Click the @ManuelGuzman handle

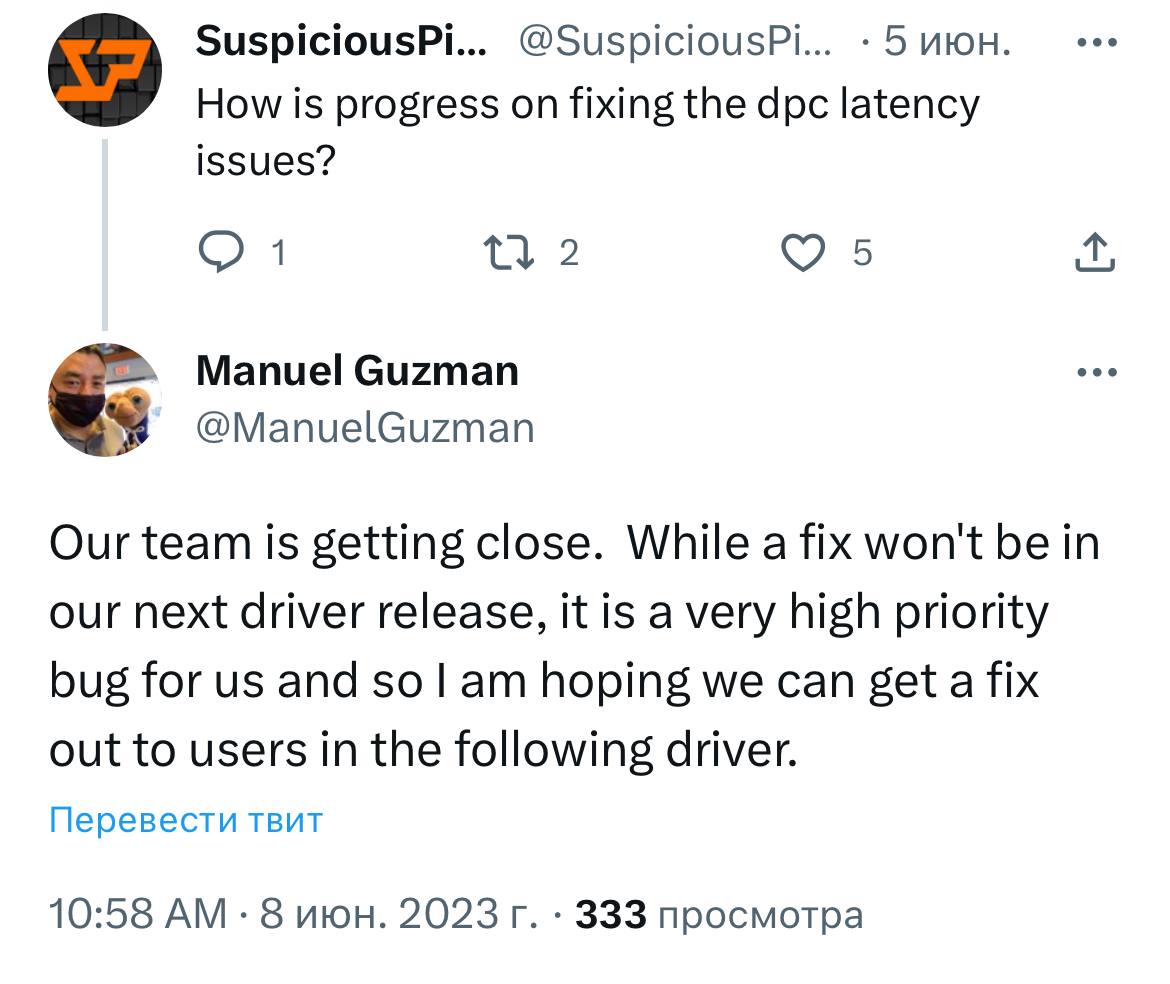click(365, 428)
